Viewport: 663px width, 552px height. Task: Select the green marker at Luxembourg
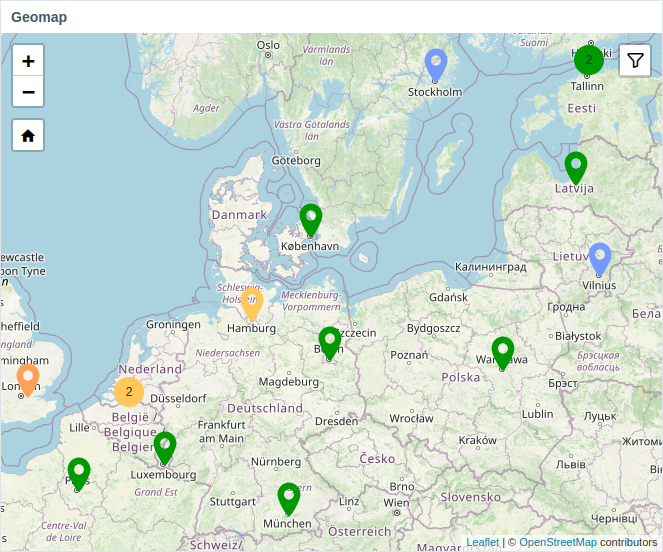[165, 448]
